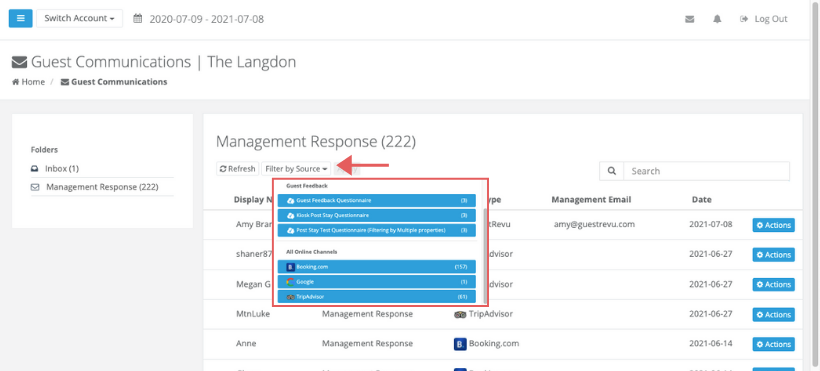Viewport: 820px width, 371px height.
Task: Go to the Home breadcrumb icon
Action: [x=16, y=82]
